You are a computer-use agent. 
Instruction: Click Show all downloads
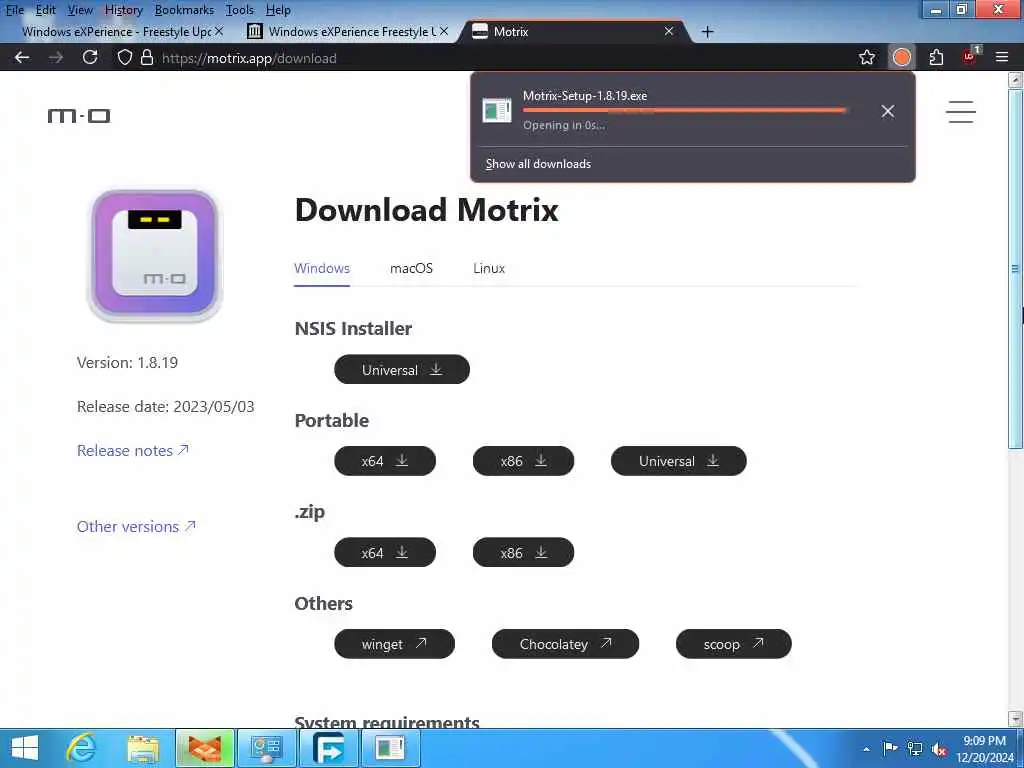538,164
